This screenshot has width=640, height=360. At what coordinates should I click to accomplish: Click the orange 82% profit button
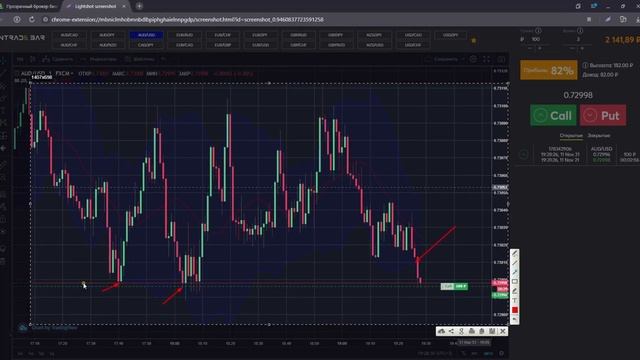pyautogui.click(x=549, y=70)
